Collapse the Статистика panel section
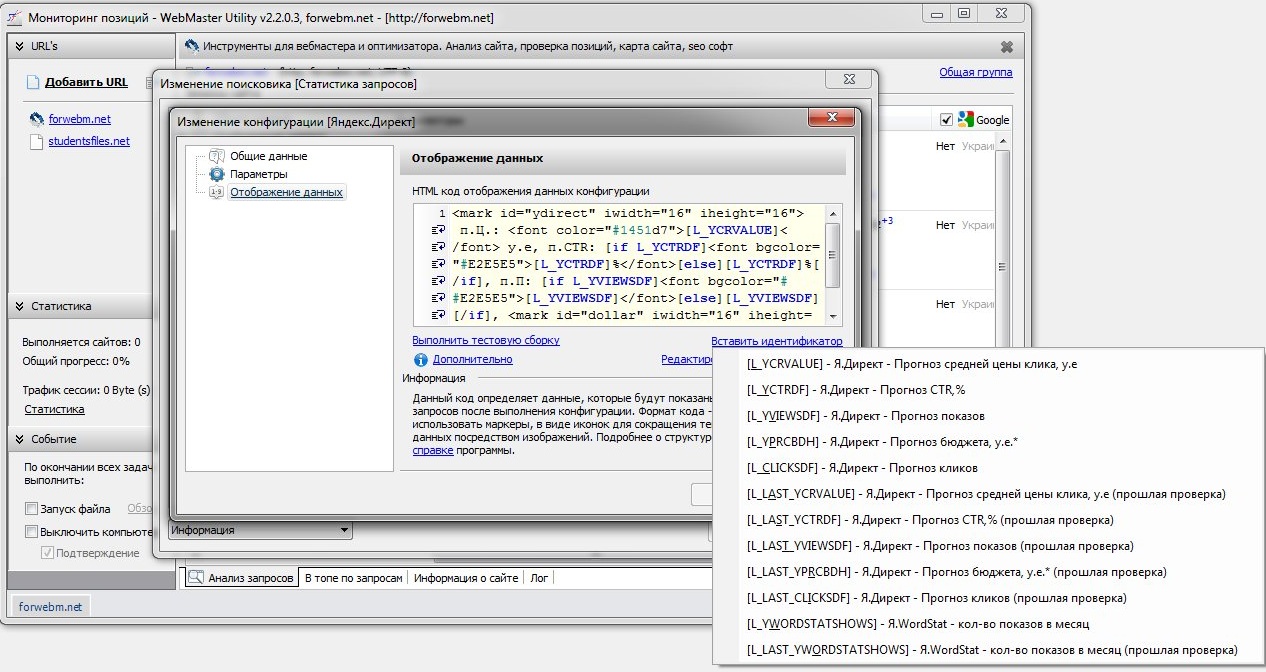 coord(18,306)
